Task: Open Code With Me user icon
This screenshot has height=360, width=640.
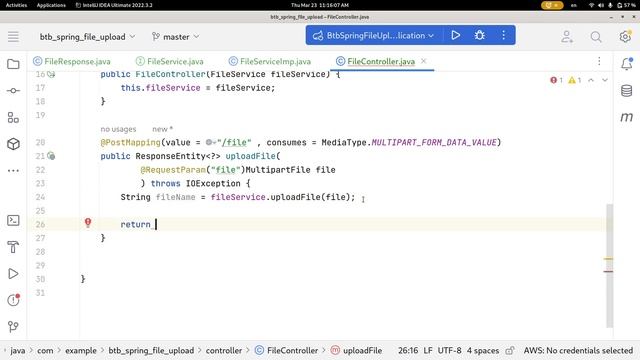Action: coord(567,37)
